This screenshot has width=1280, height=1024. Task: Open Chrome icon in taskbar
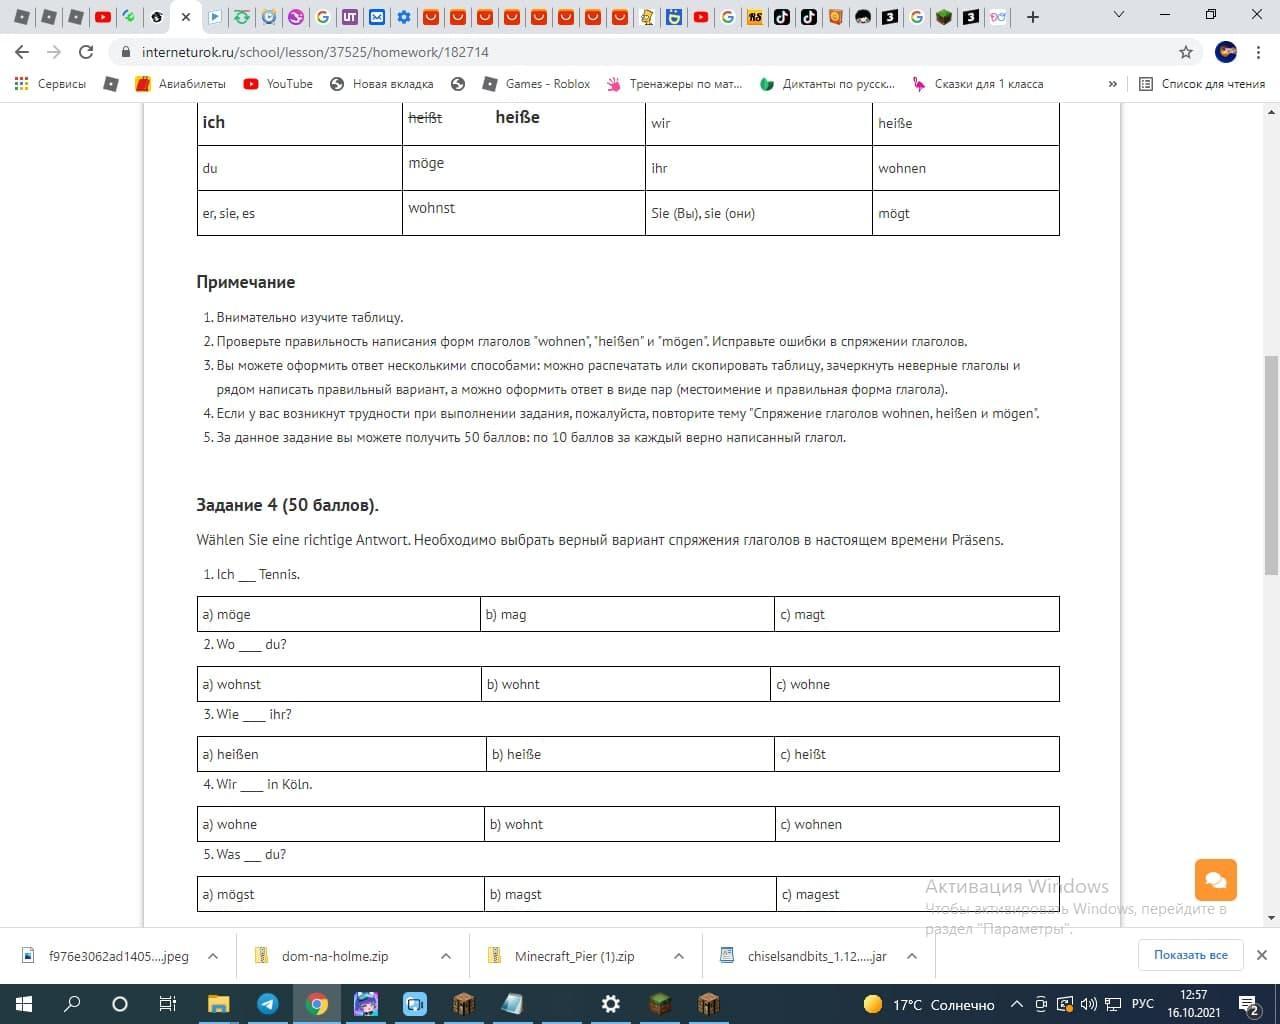(317, 1004)
